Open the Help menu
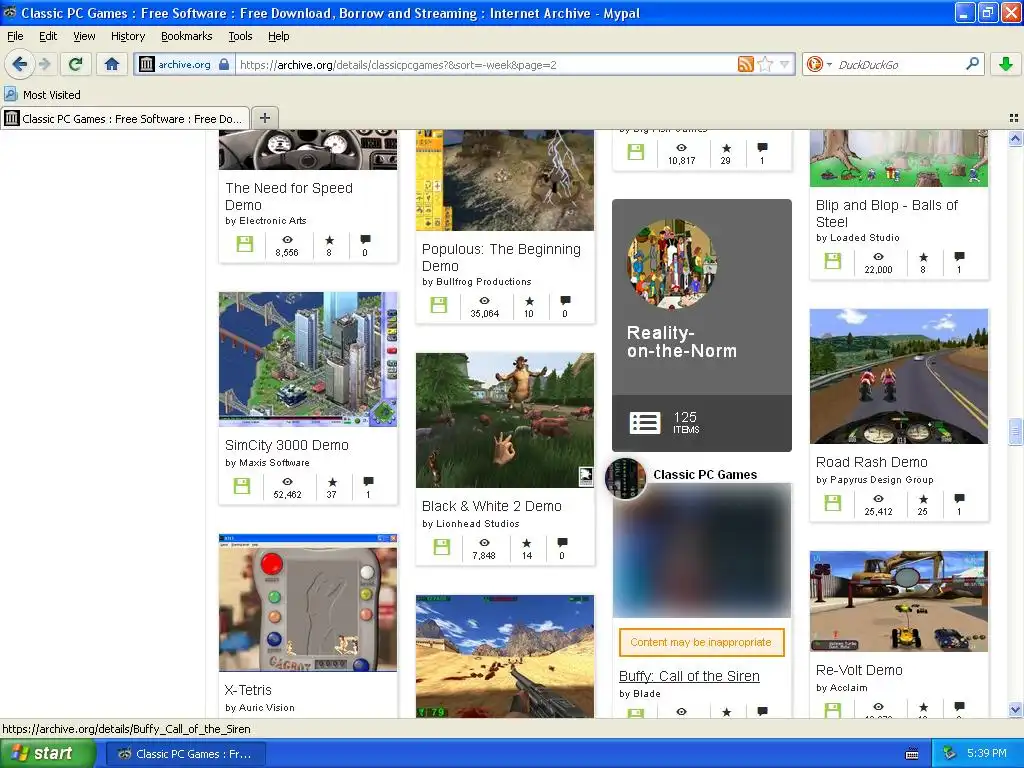 tap(279, 36)
